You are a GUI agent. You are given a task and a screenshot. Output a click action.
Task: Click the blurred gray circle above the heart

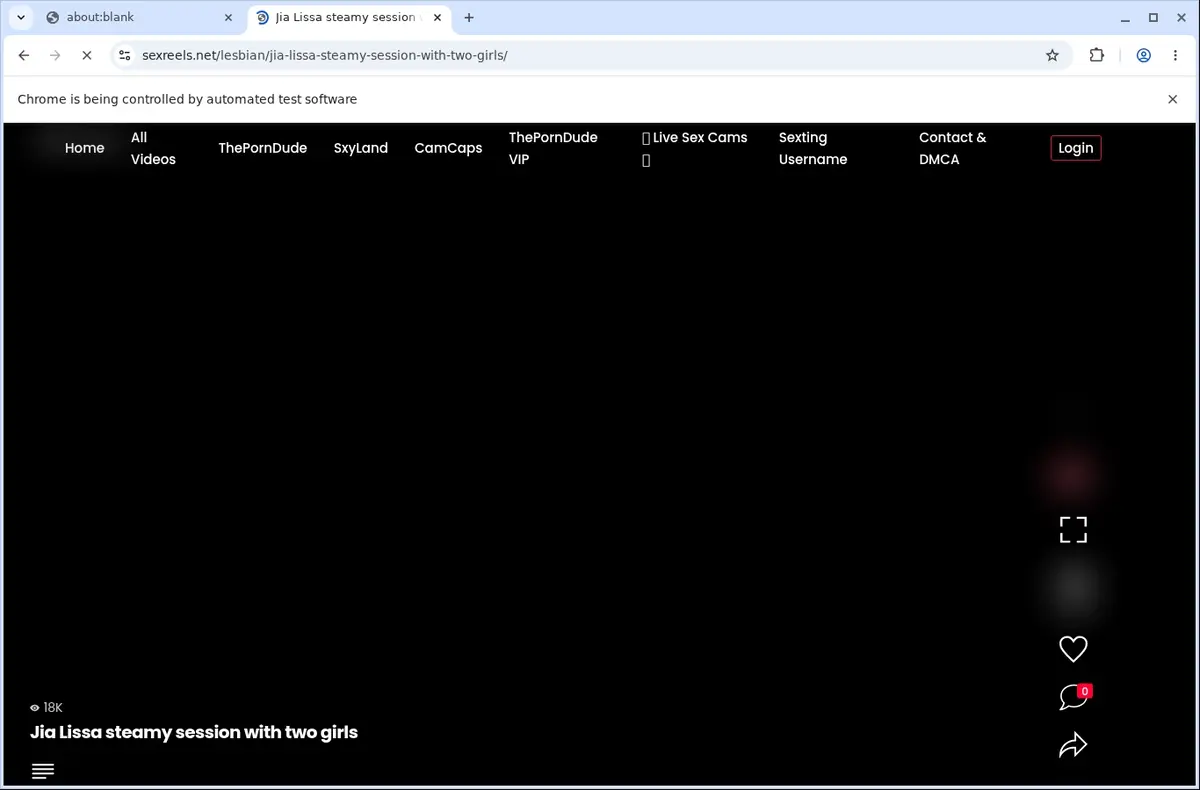pyautogui.click(x=1073, y=589)
